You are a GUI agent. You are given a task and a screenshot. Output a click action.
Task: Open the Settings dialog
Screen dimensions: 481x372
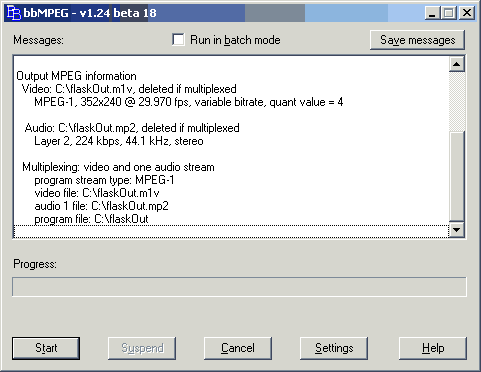click(x=334, y=348)
